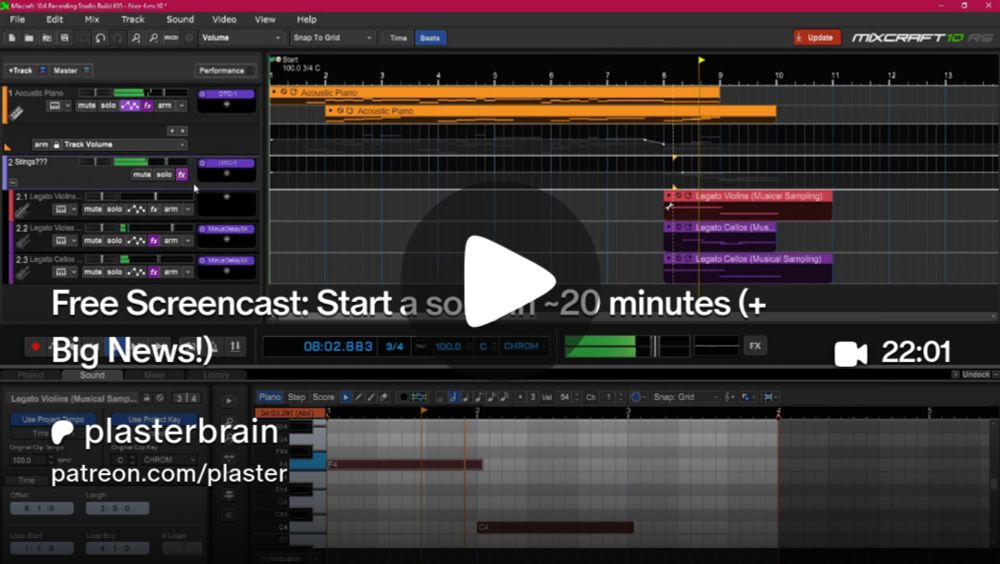Arm the 2.1 Legato Violins track
This screenshot has height=564, width=1000.
click(171, 209)
